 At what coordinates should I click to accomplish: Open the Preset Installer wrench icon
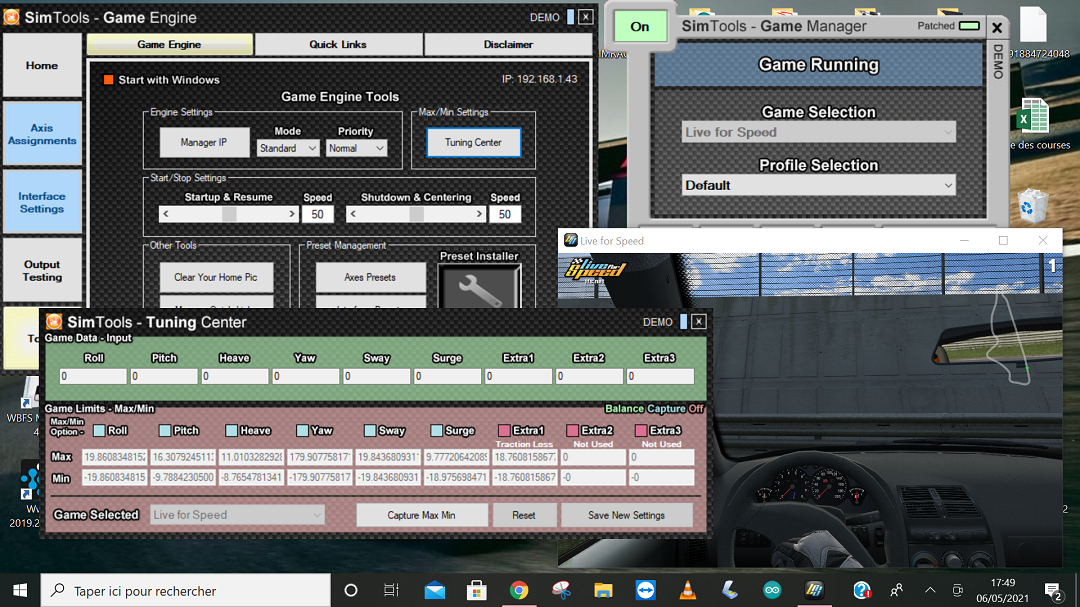(479, 287)
